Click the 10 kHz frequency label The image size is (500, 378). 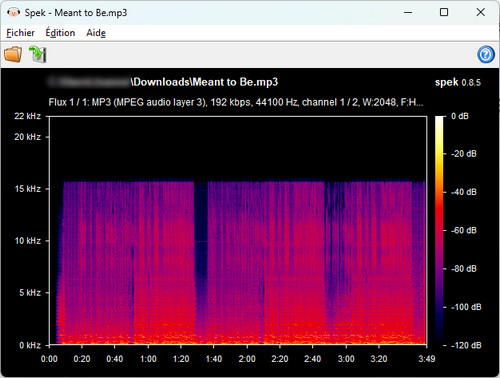27,241
